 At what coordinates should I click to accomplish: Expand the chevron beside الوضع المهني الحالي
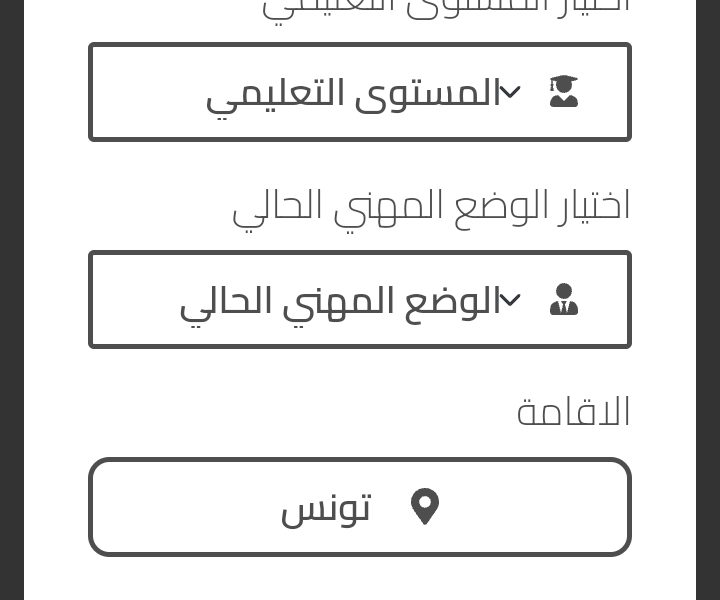[x=510, y=300]
